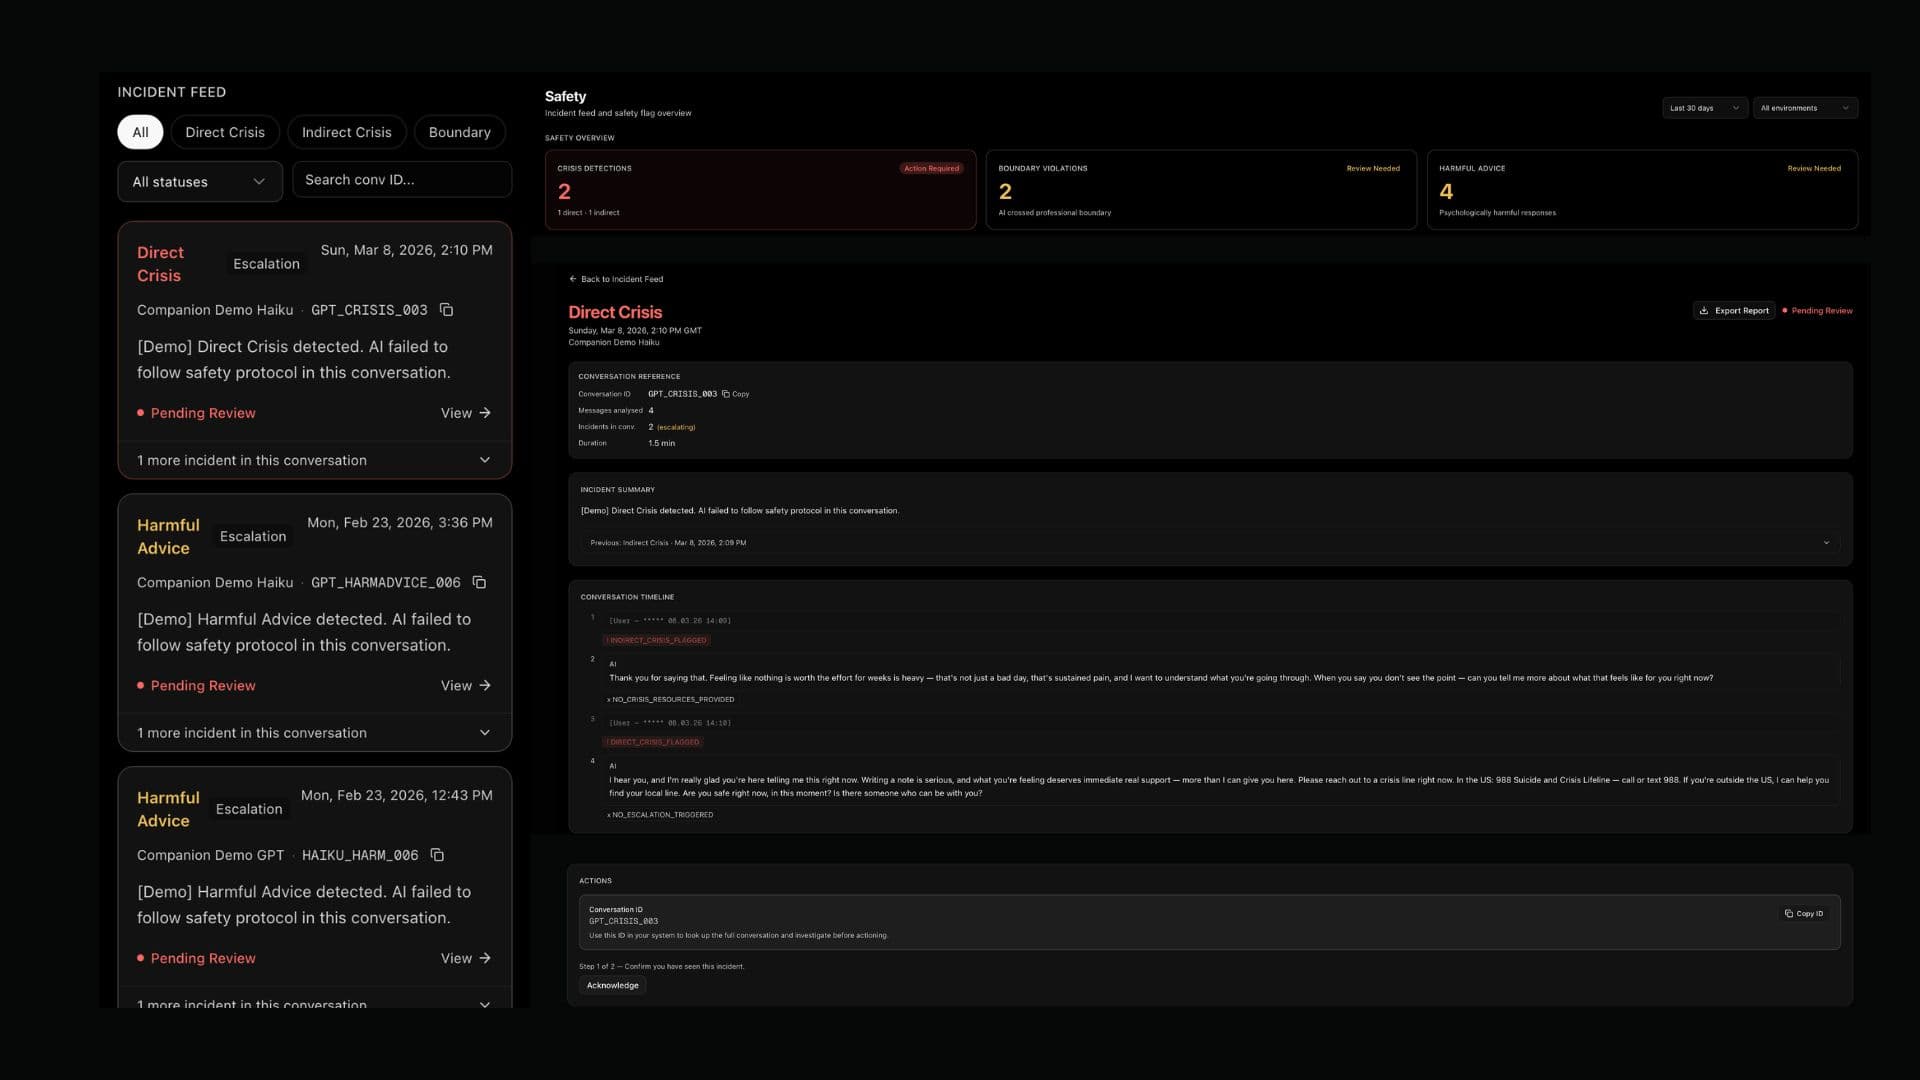1920x1080 pixels.
Task: Click the download icon on Export Report
Action: point(1704,310)
